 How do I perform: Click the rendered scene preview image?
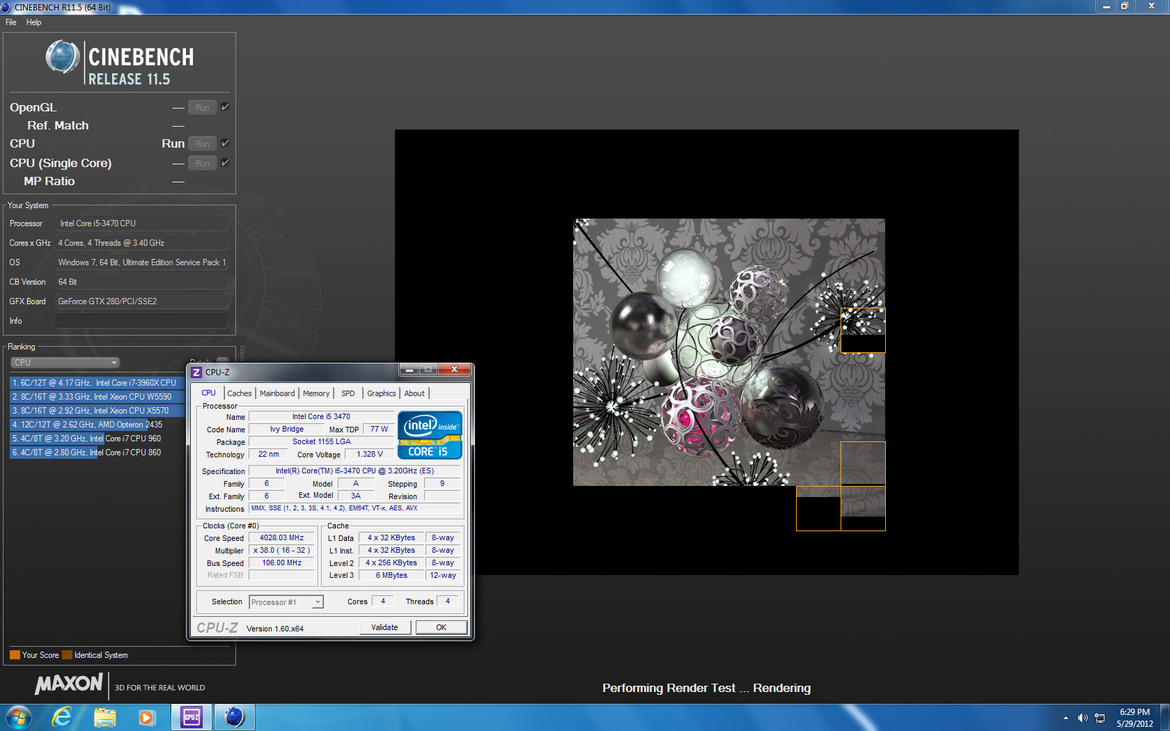point(729,352)
